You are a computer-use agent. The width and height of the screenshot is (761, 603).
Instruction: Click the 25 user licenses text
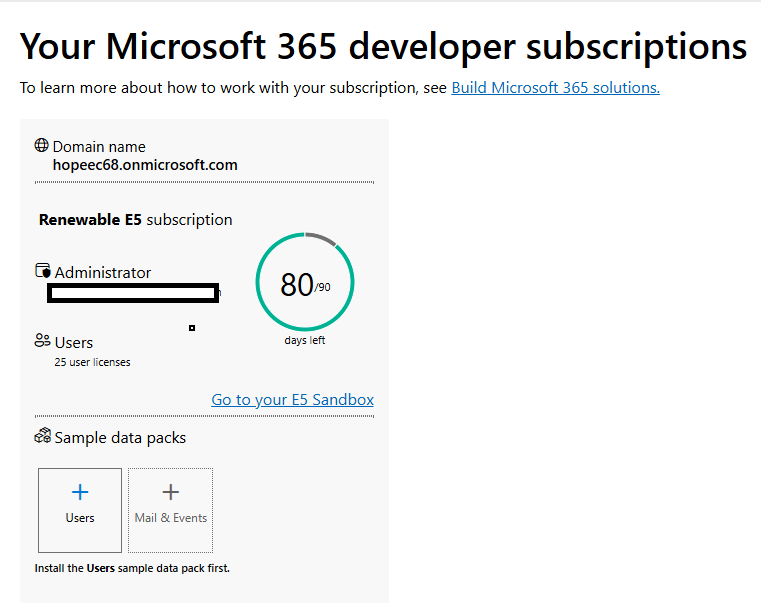pyautogui.click(x=92, y=362)
